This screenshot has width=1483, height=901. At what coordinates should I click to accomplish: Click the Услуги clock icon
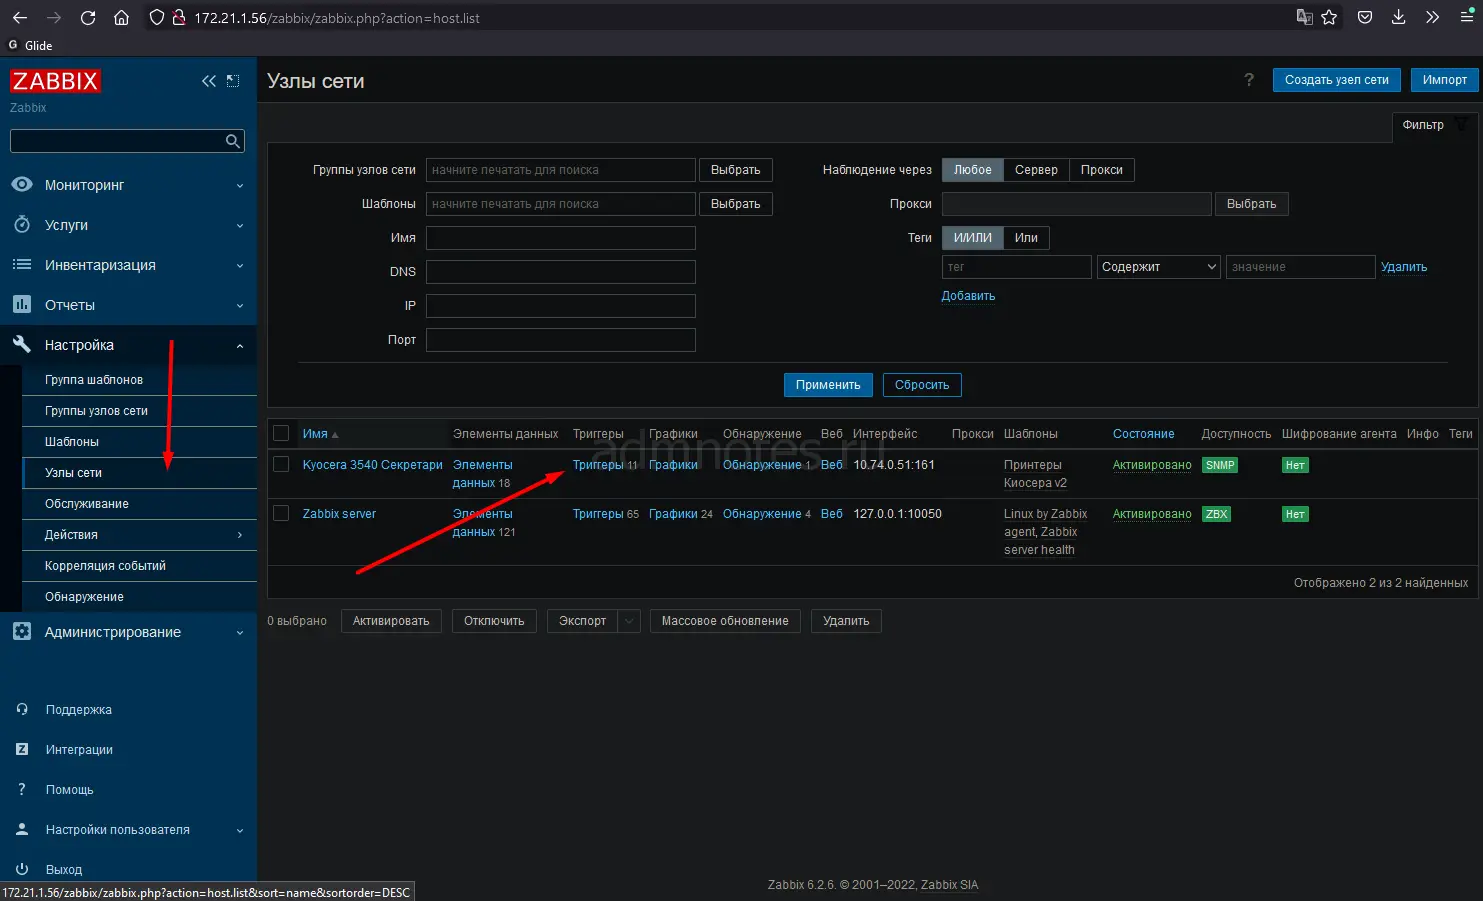pyautogui.click(x=22, y=225)
